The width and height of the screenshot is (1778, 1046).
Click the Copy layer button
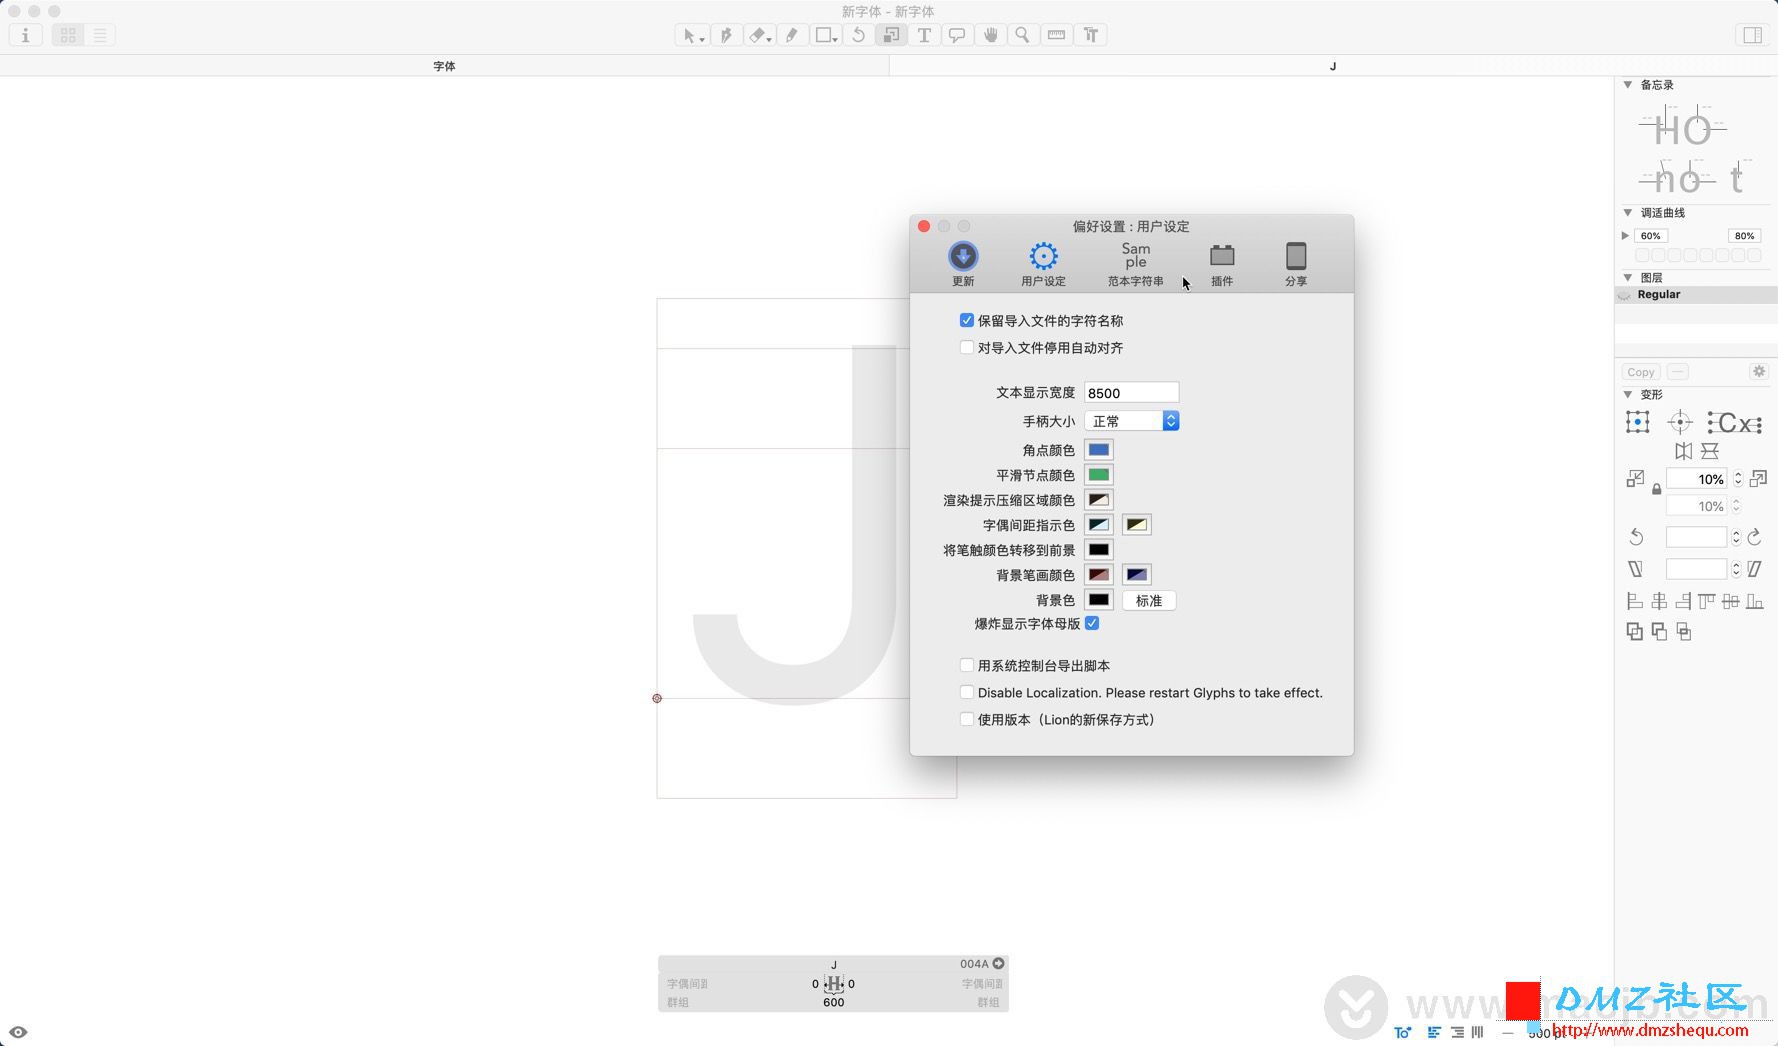click(x=1641, y=372)
